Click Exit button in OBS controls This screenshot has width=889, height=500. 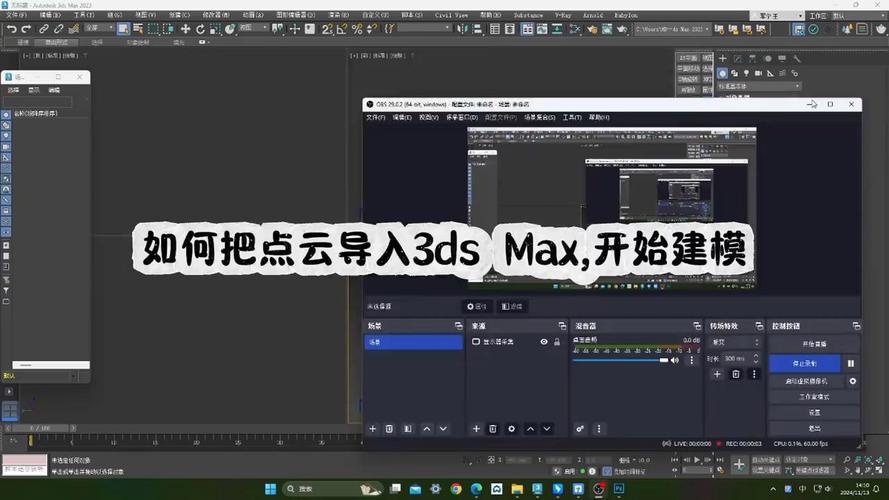click(x=814, y=428)
